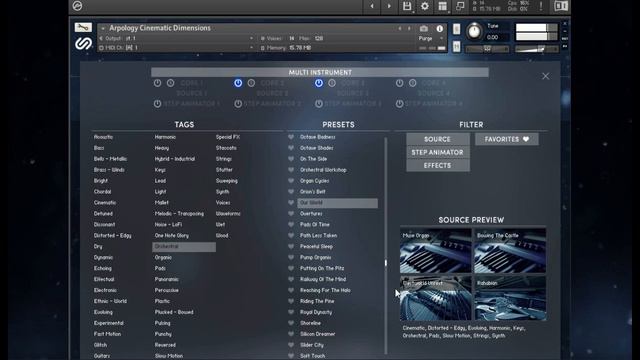Image resolution: width=640 pixels, height=360 pixels.
Task: Go to next item with top-bar right arrow
Action: pos(389,6)
